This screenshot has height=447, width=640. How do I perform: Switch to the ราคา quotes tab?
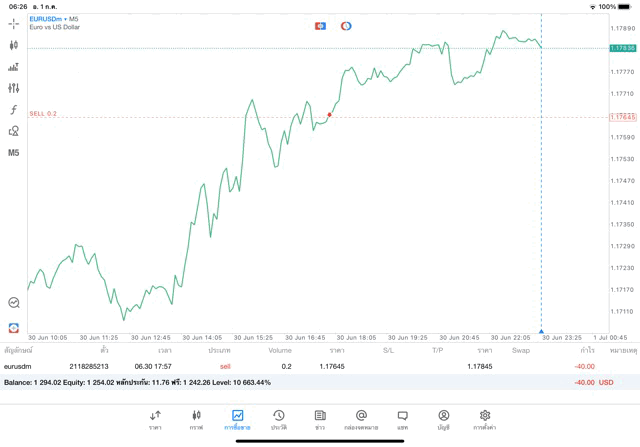tap(155, 420)
